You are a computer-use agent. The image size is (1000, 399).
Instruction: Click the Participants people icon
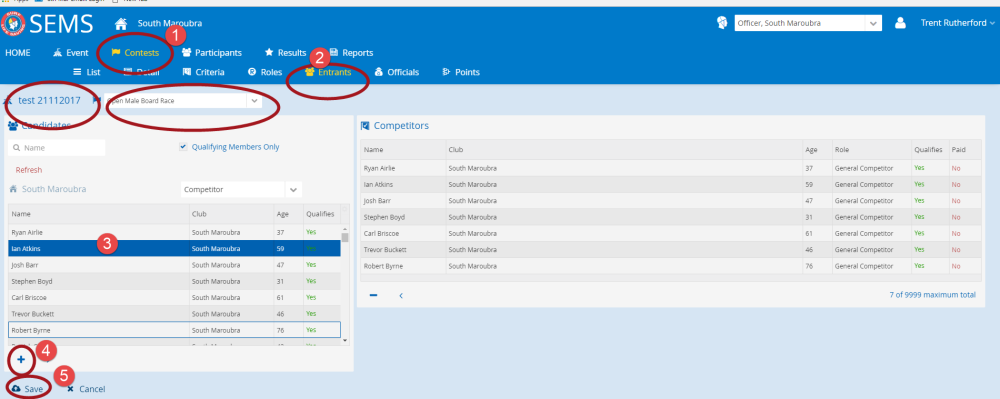tap(186, 53)
